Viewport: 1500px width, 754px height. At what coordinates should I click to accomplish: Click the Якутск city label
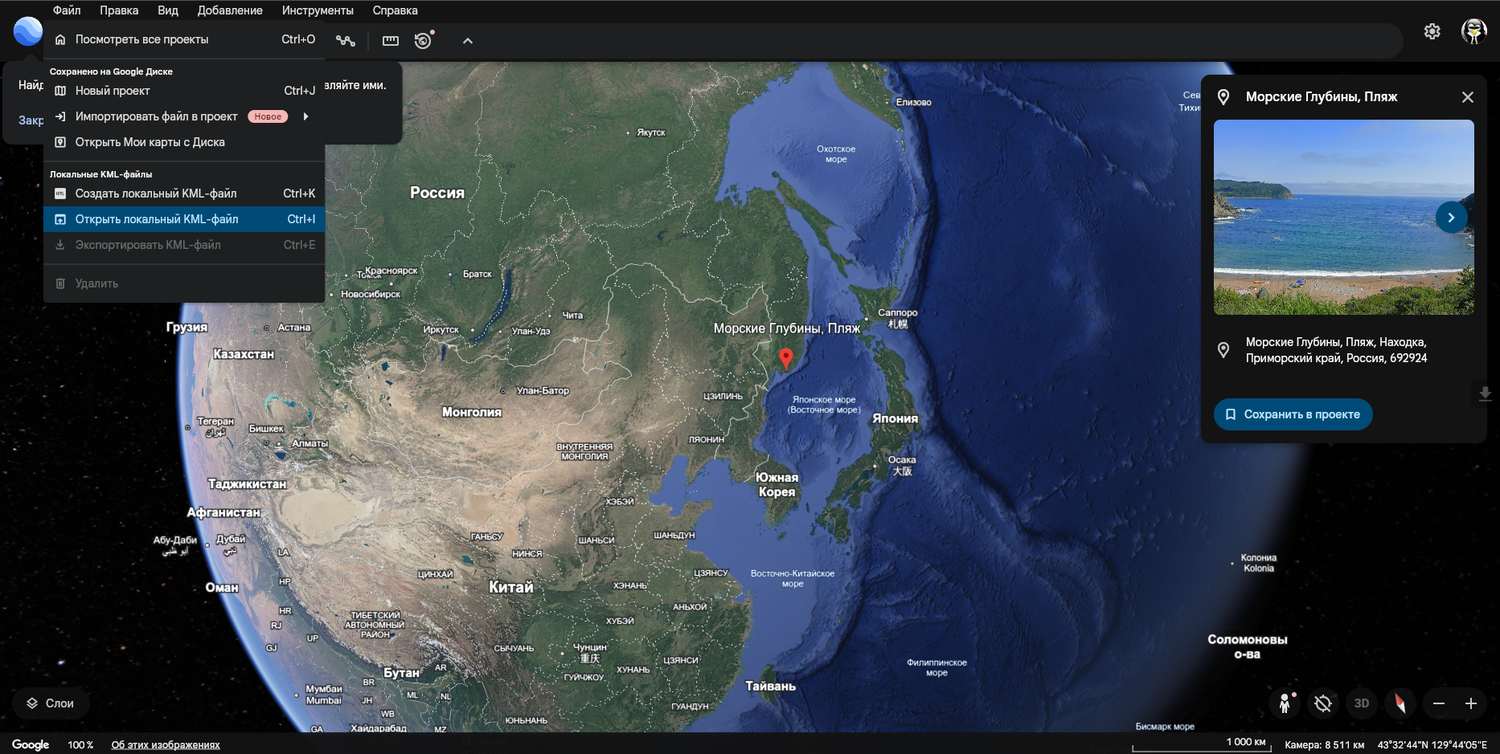651,133
